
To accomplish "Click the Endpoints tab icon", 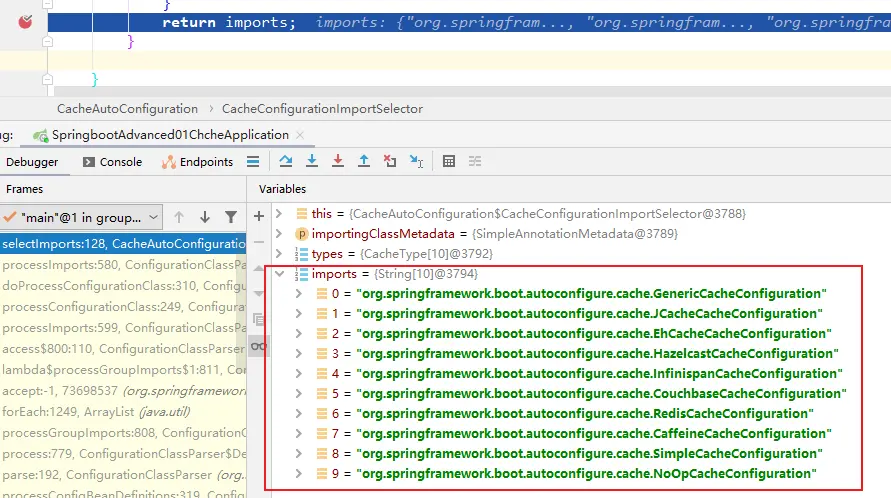I will [168, 162].
